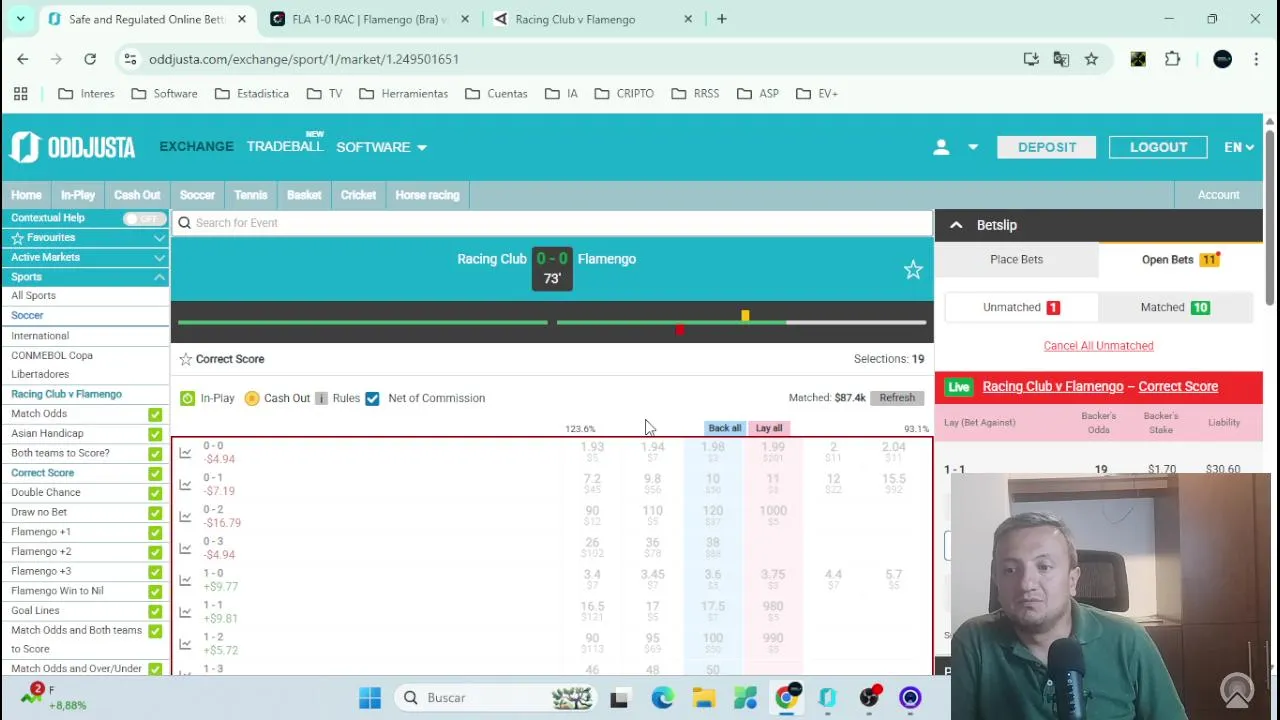Open chart icon for 1 - 2 row
The width and height of the screenshot is (1280, 720).
(185, 645)
